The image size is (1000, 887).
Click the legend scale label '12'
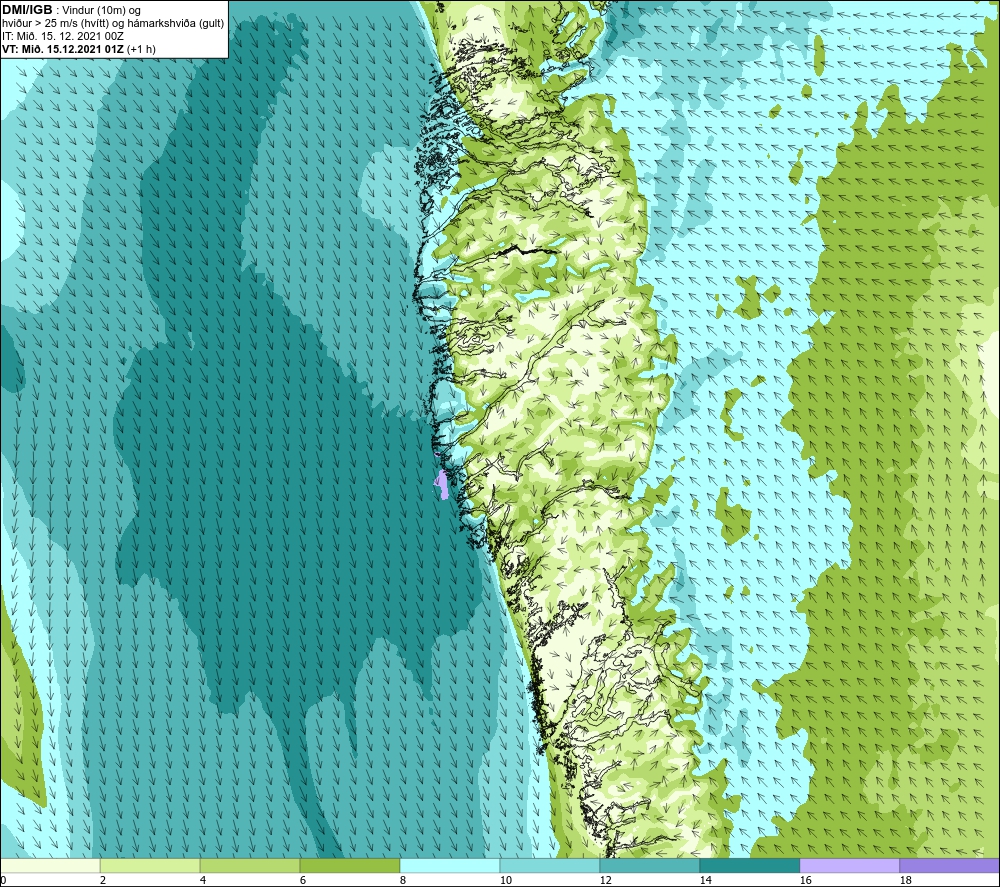[605, 880]
